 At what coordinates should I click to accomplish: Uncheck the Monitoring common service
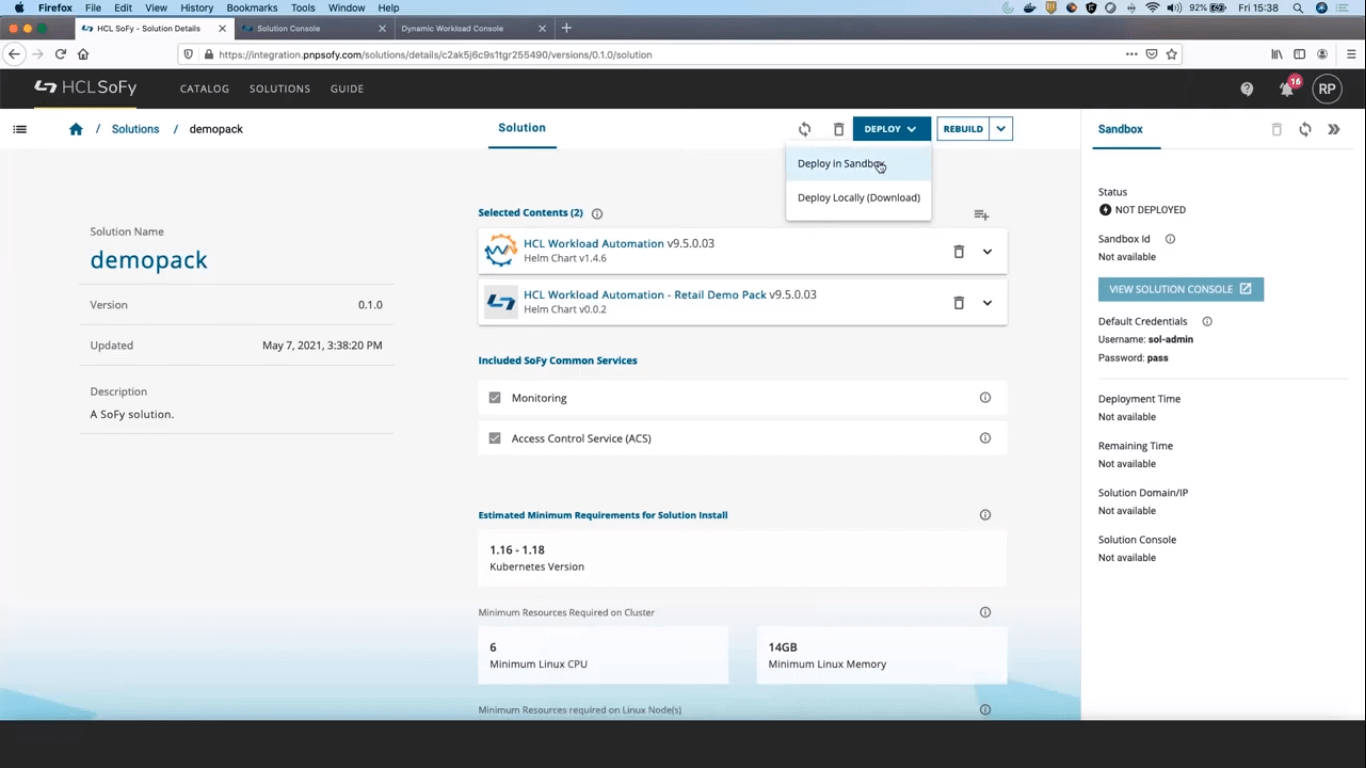[x=494, y=397]
